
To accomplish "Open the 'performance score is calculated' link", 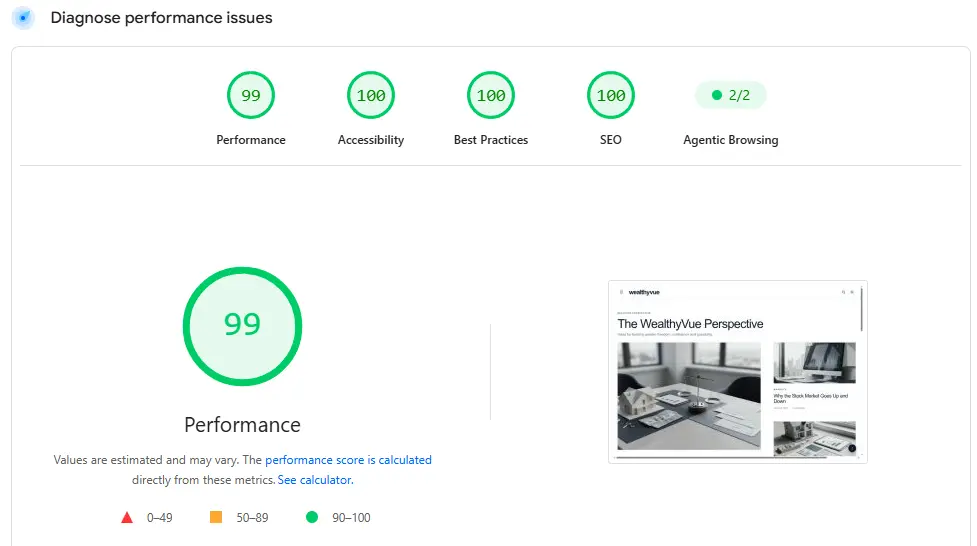I will point(348,460).
